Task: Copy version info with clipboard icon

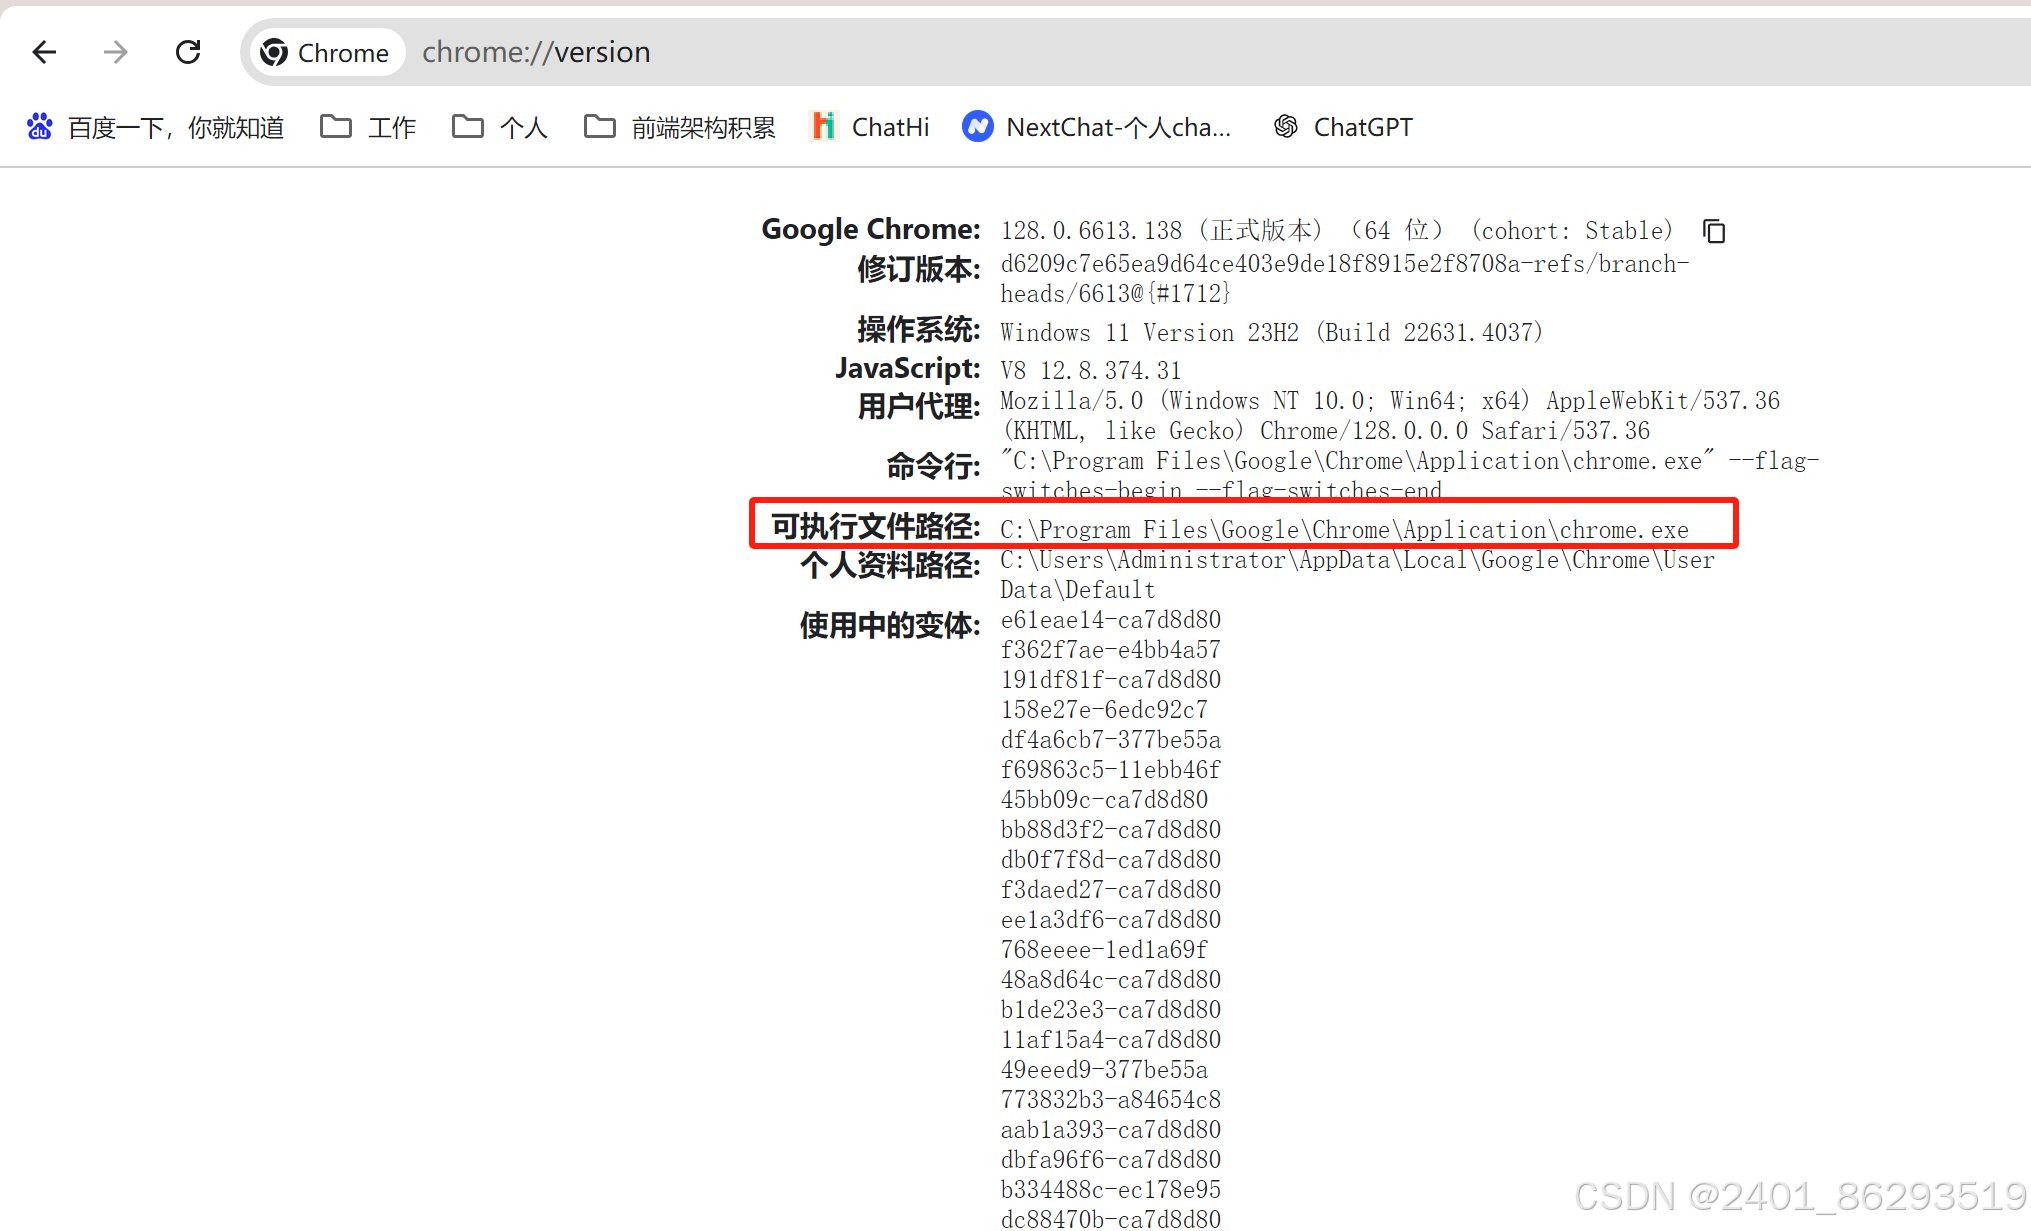Action: click(x=1714, y=231)
